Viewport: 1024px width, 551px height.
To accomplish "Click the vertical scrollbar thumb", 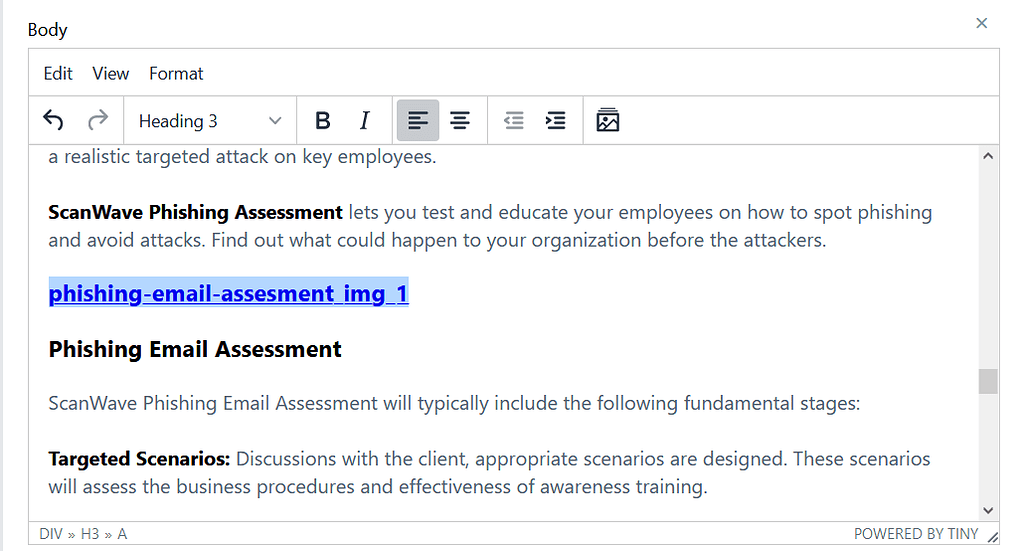I will [988, 381].
